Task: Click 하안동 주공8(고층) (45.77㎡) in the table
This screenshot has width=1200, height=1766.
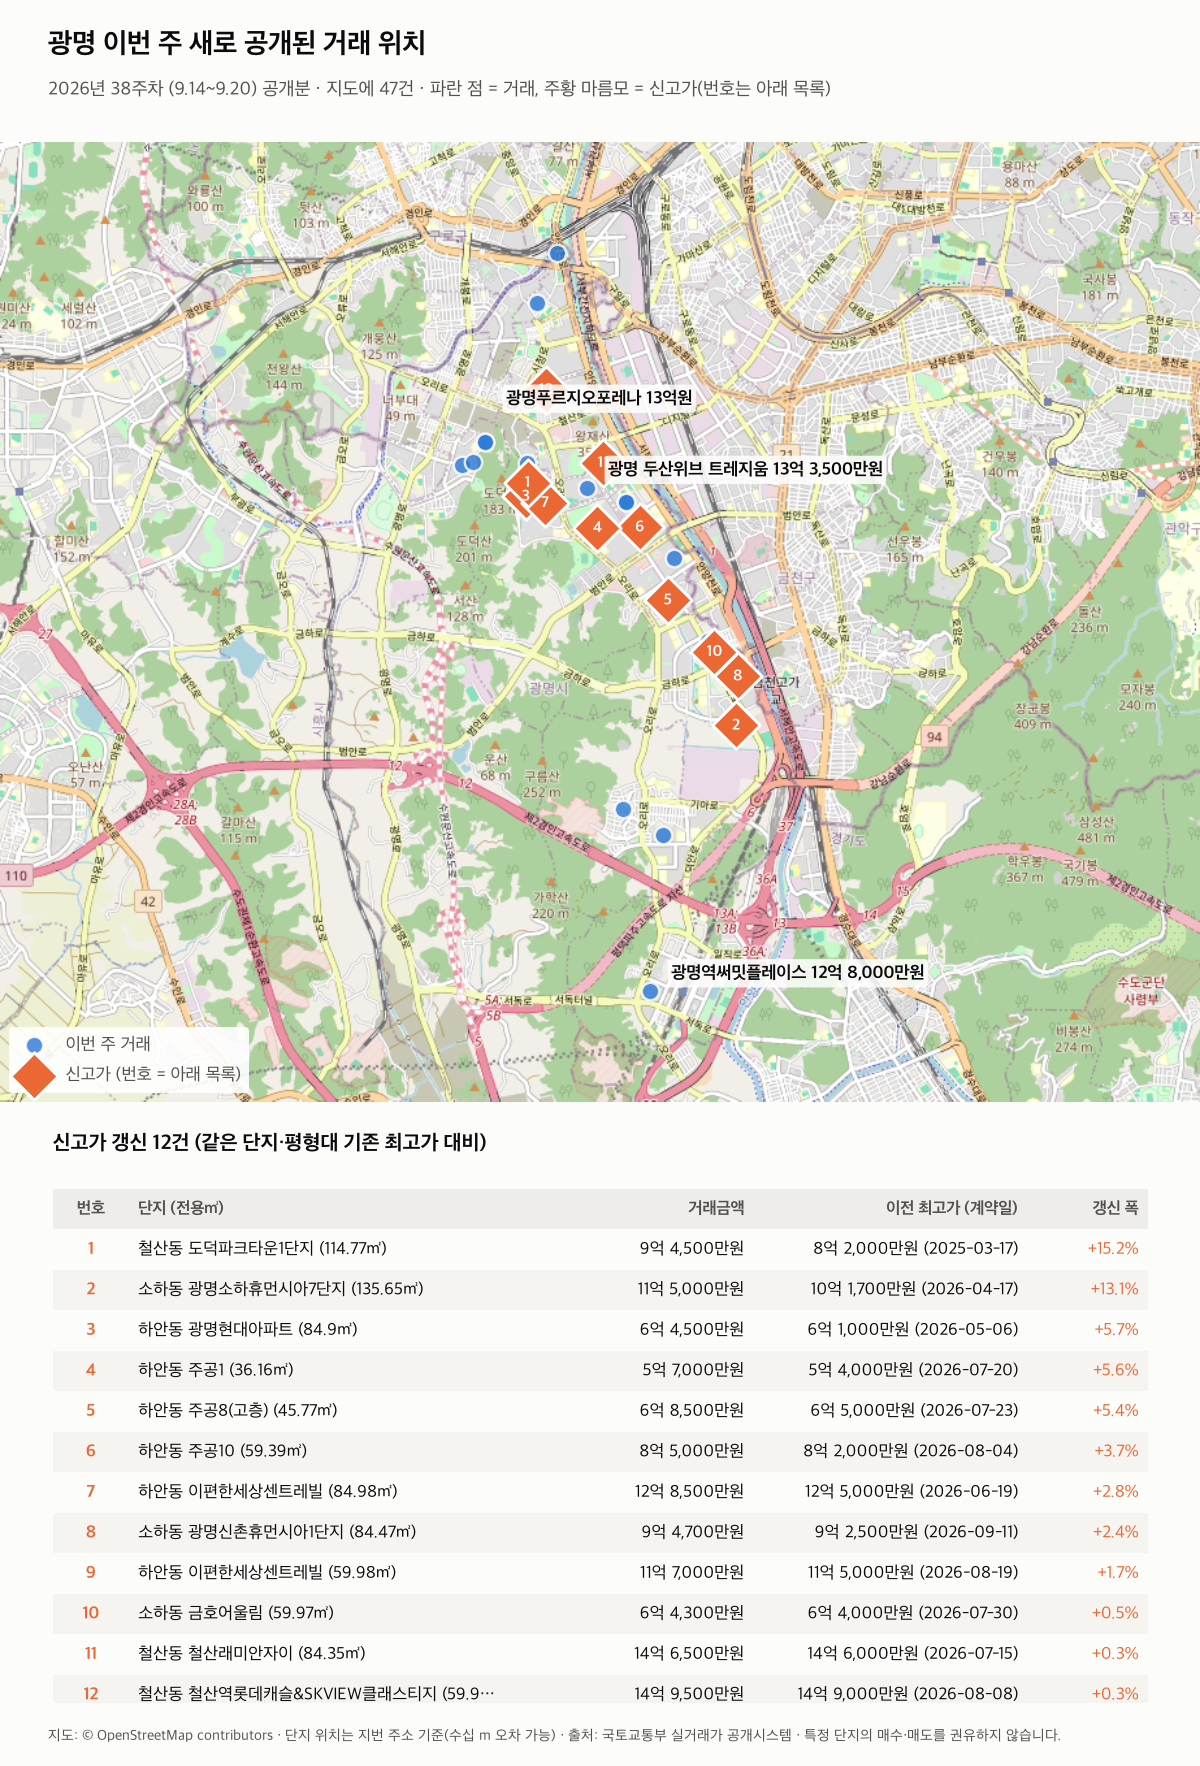Action: click(x=238, y=1410)
